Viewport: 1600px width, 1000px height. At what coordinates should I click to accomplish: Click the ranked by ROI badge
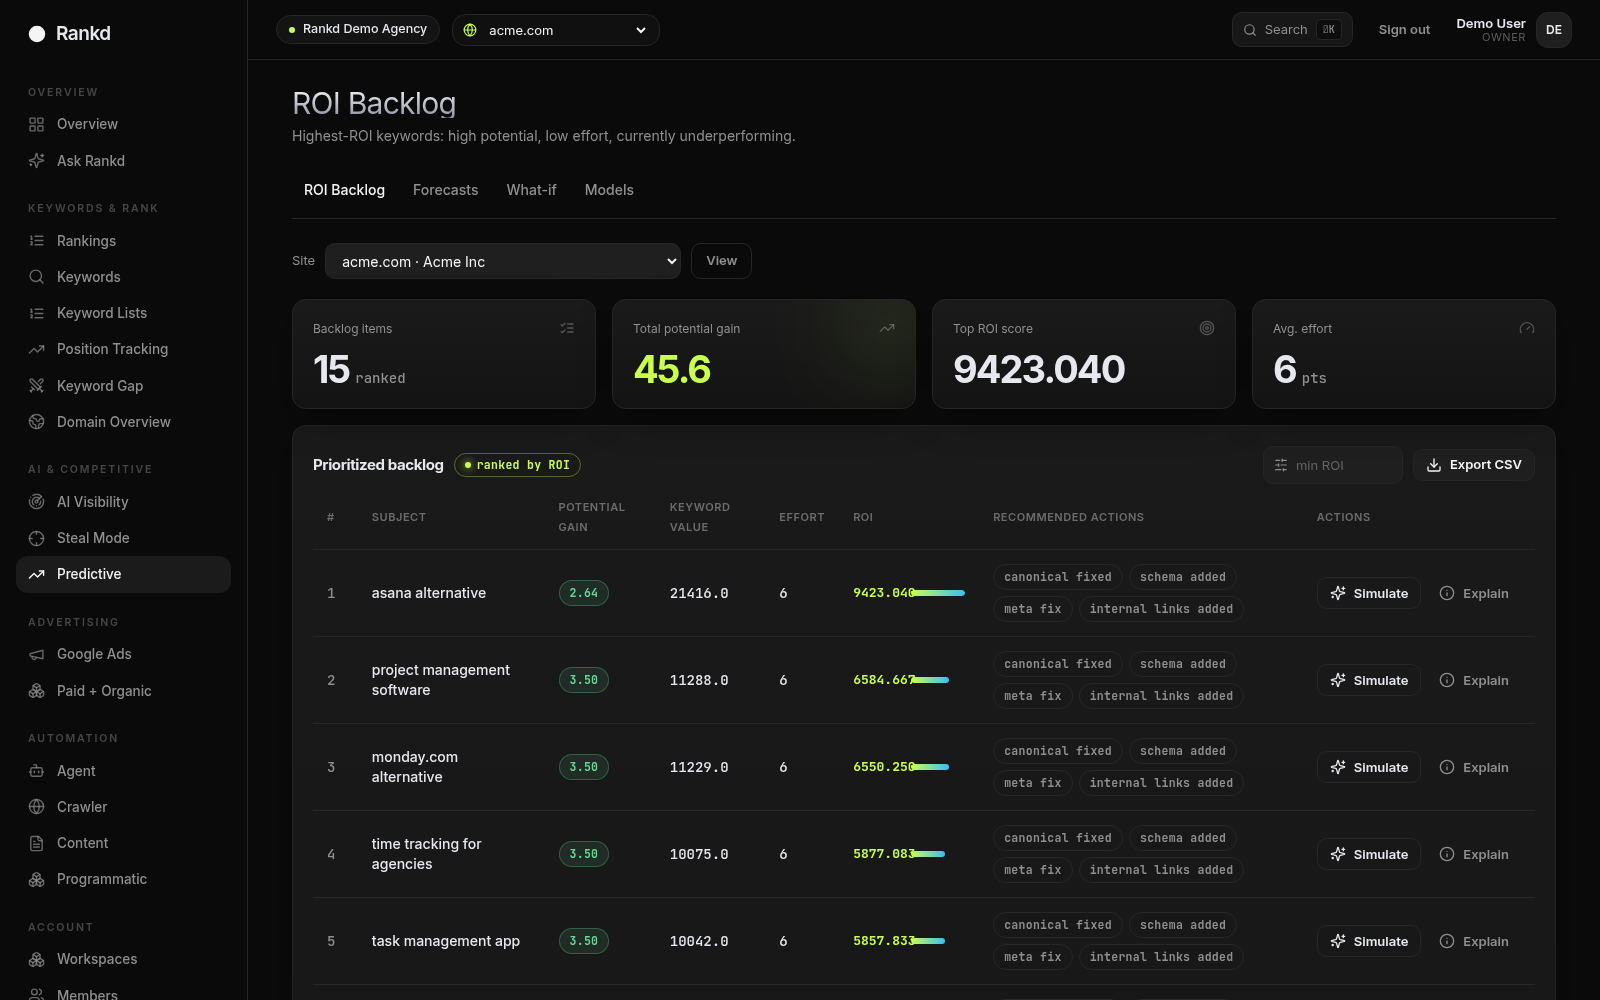click(517, 465)
